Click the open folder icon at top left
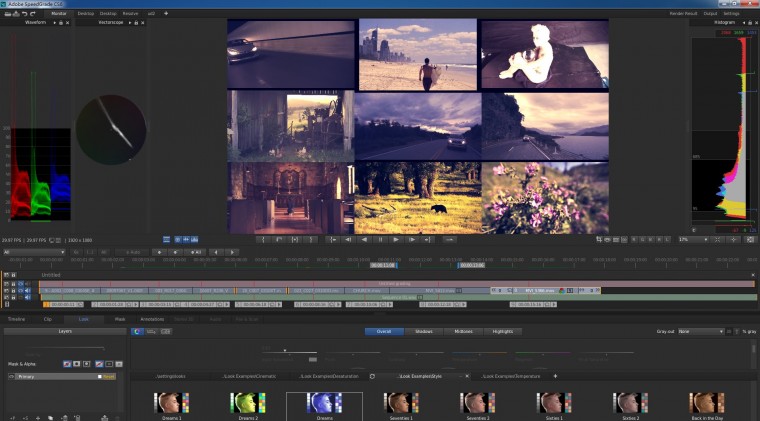This screenshot has width=760, height=421. pos(7,13)
